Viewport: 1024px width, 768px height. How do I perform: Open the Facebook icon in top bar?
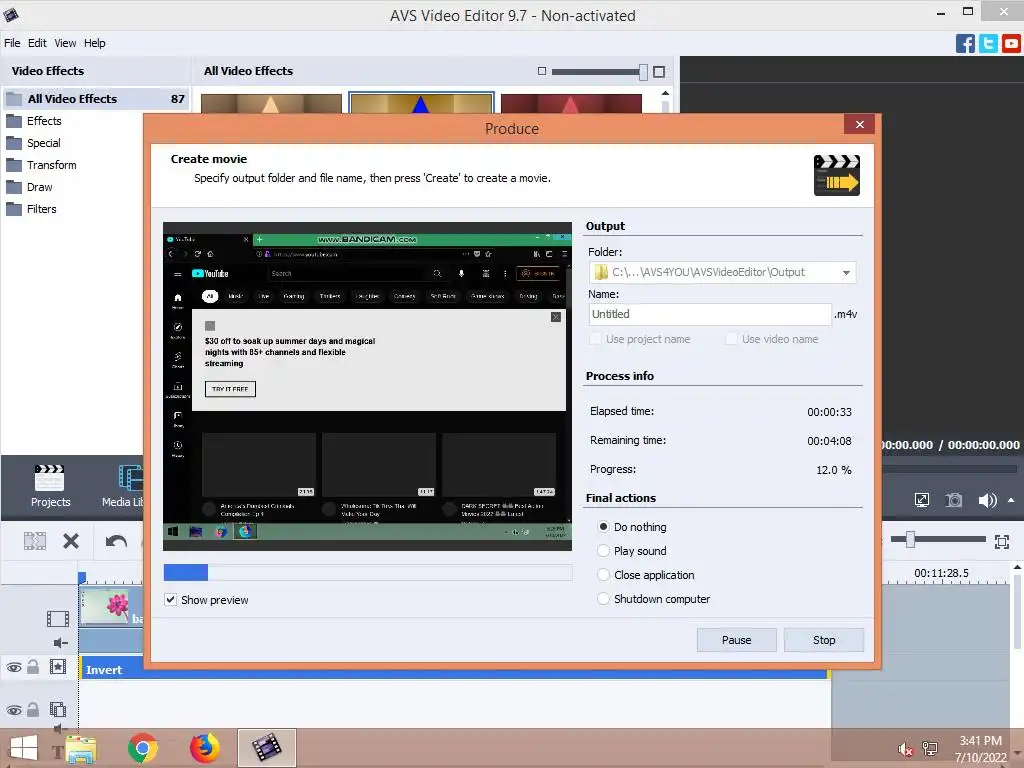pyautogui.click(x=965, y=44)
